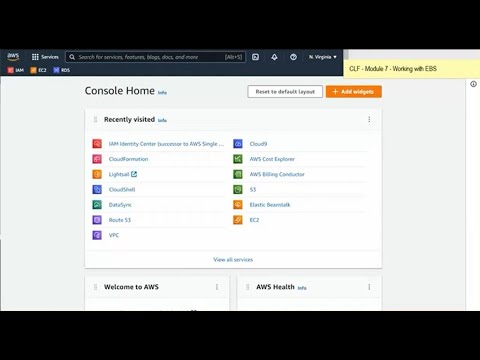Click Reset to default layout button

coord(285,92)
